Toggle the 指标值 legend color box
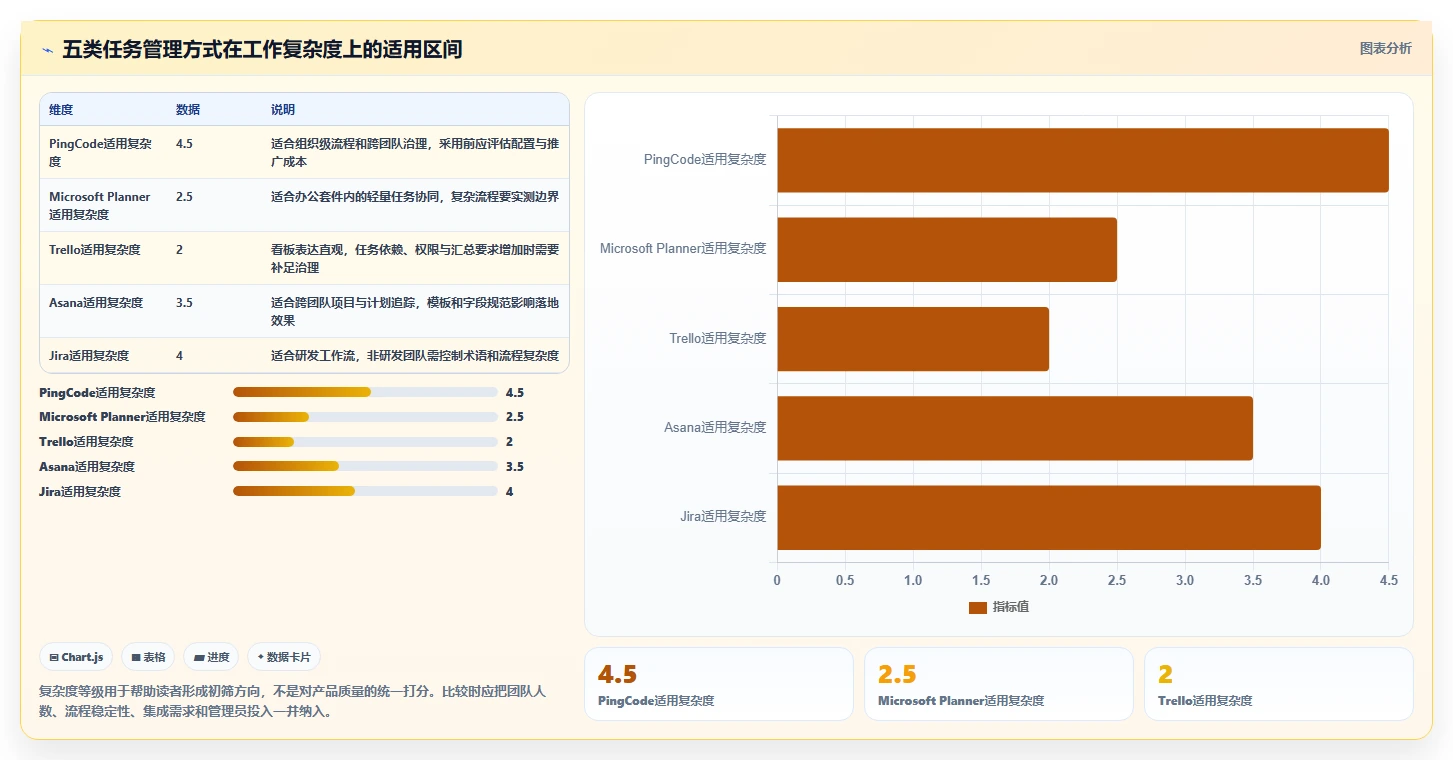 [978, 607]
